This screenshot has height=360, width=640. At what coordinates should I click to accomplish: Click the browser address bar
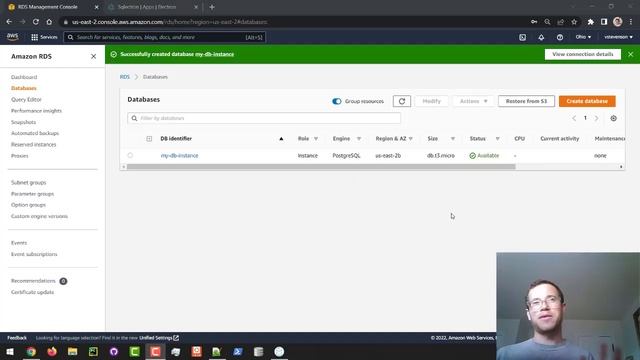click(294, 22)
